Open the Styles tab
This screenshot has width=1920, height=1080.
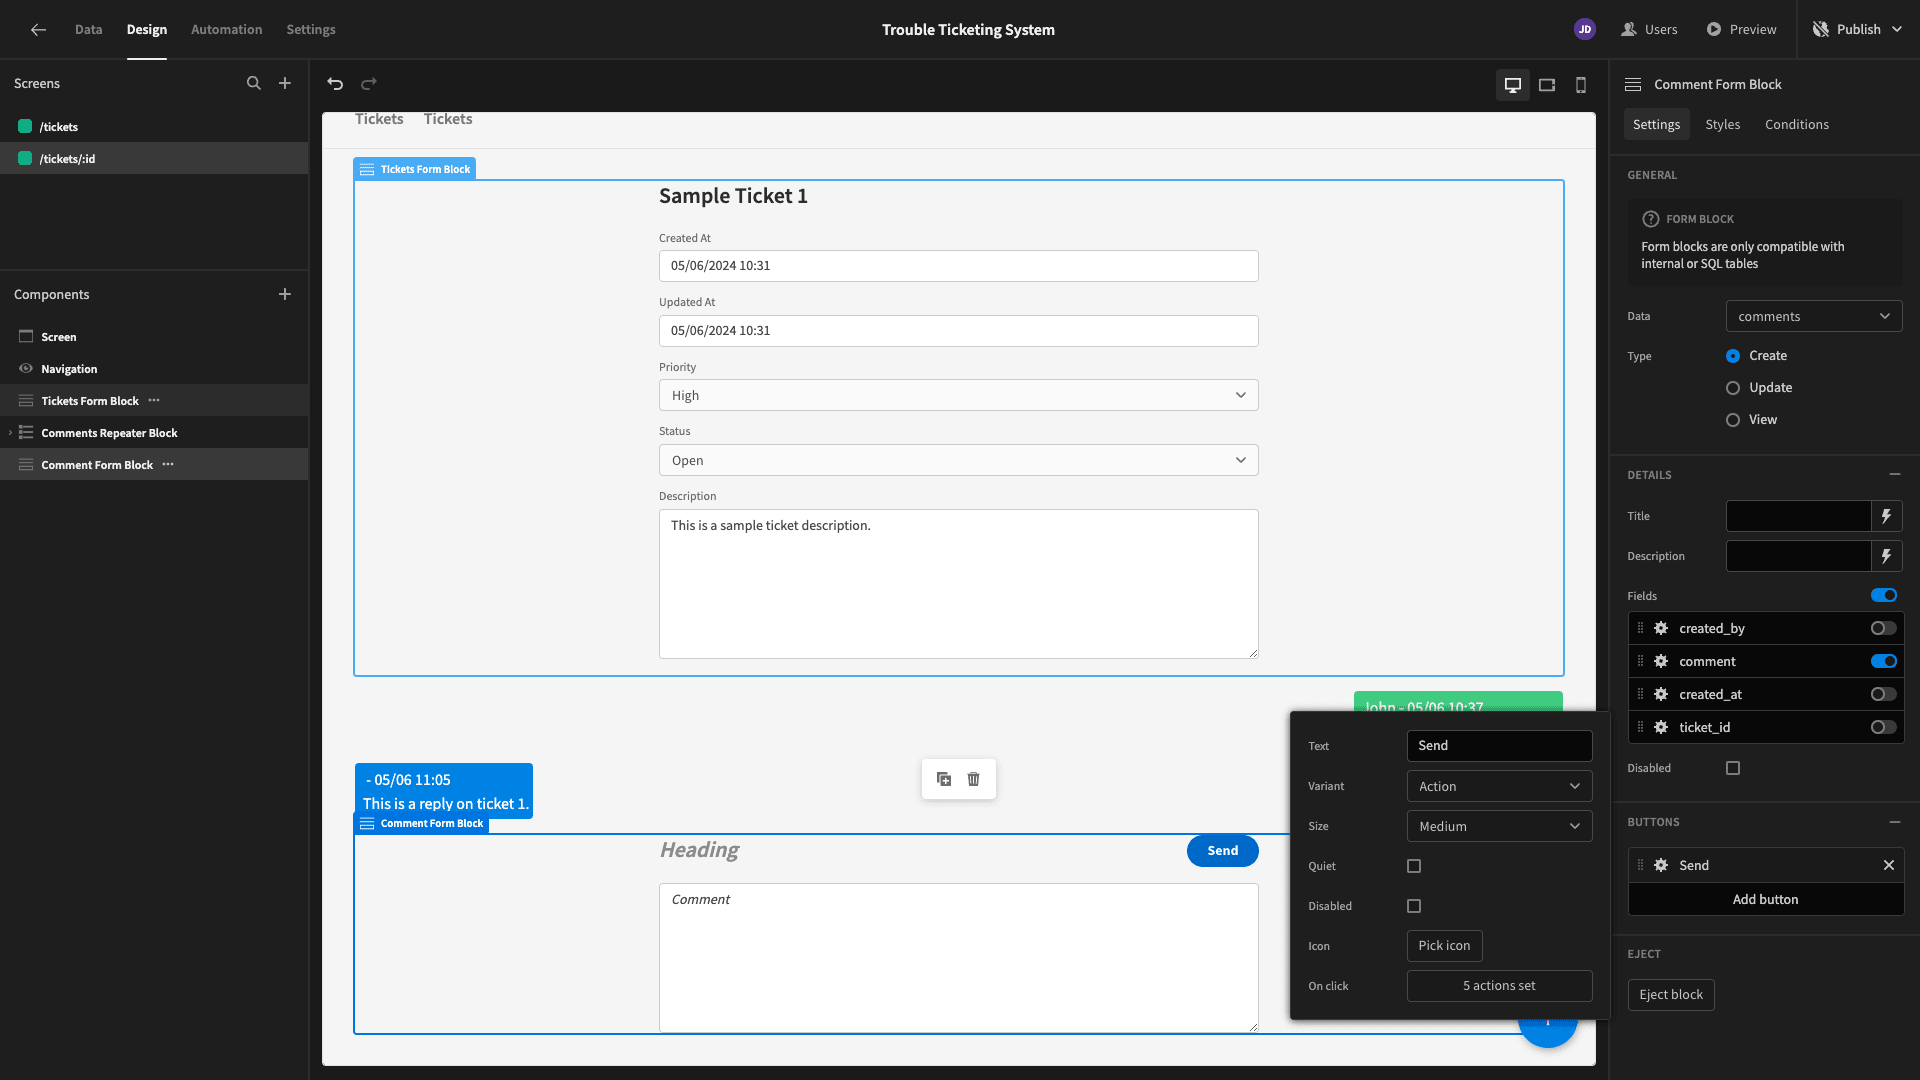point(1722,124)
